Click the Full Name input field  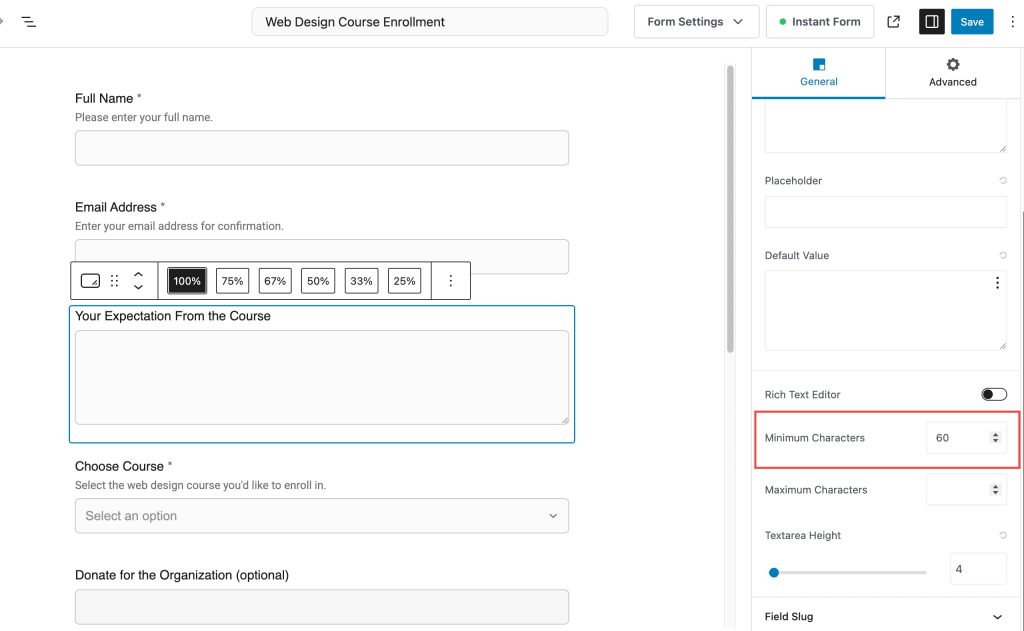point(321,148)
